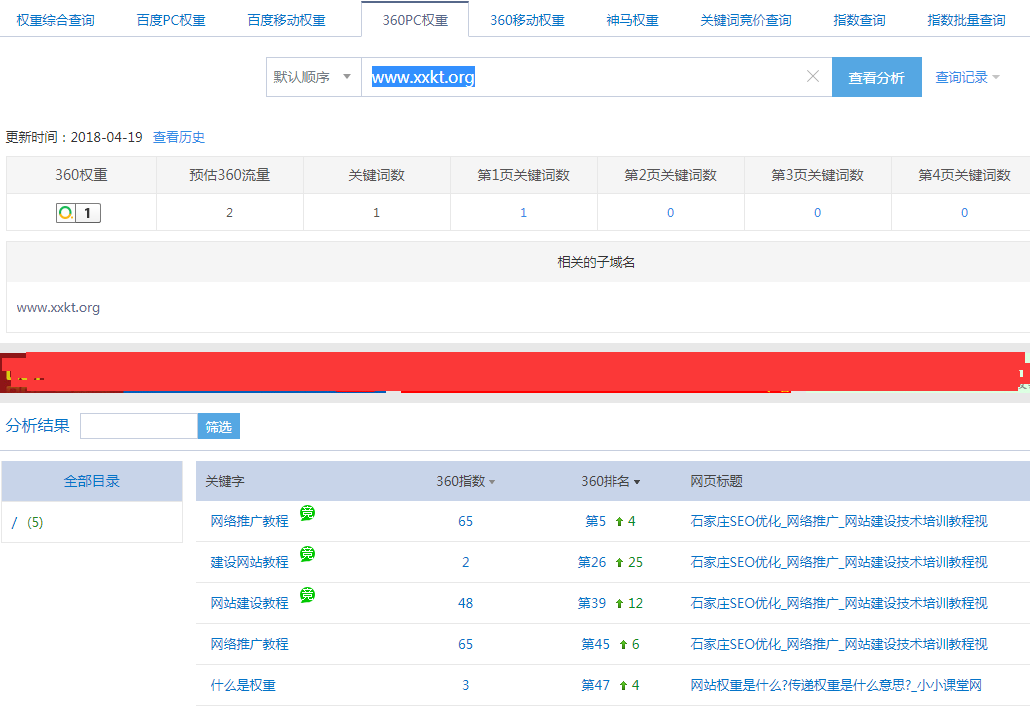Click the 分析结果 filter input field

pos(139,426)
